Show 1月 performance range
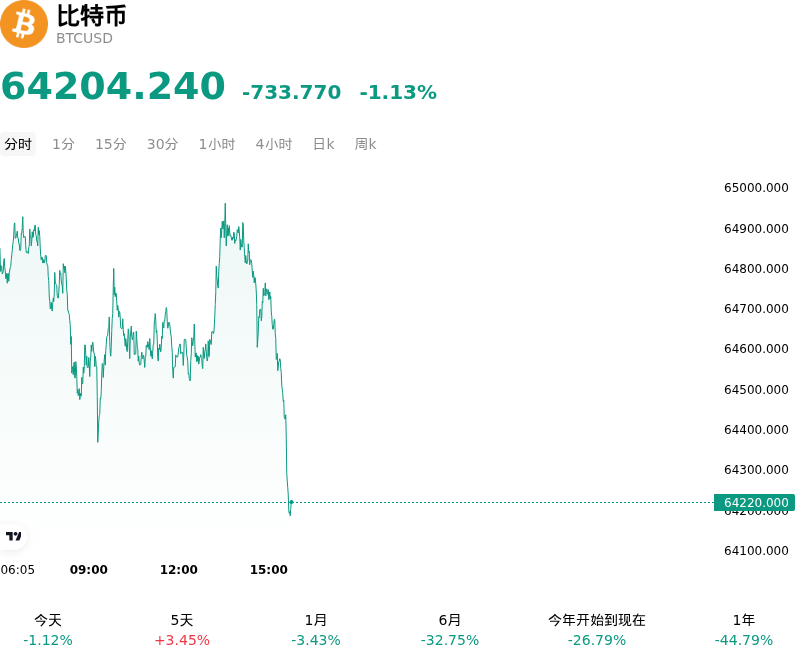800x660 pixels. point(316,630)
